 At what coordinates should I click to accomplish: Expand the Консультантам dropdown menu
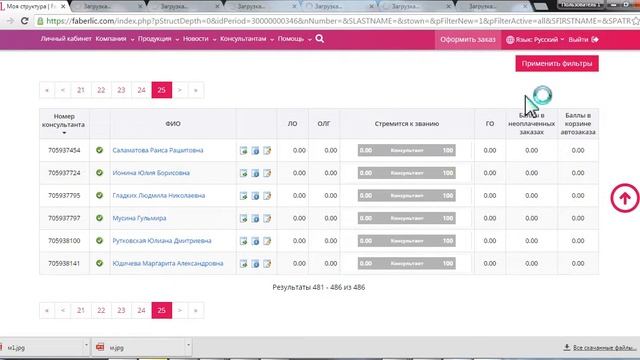[247, 39]
